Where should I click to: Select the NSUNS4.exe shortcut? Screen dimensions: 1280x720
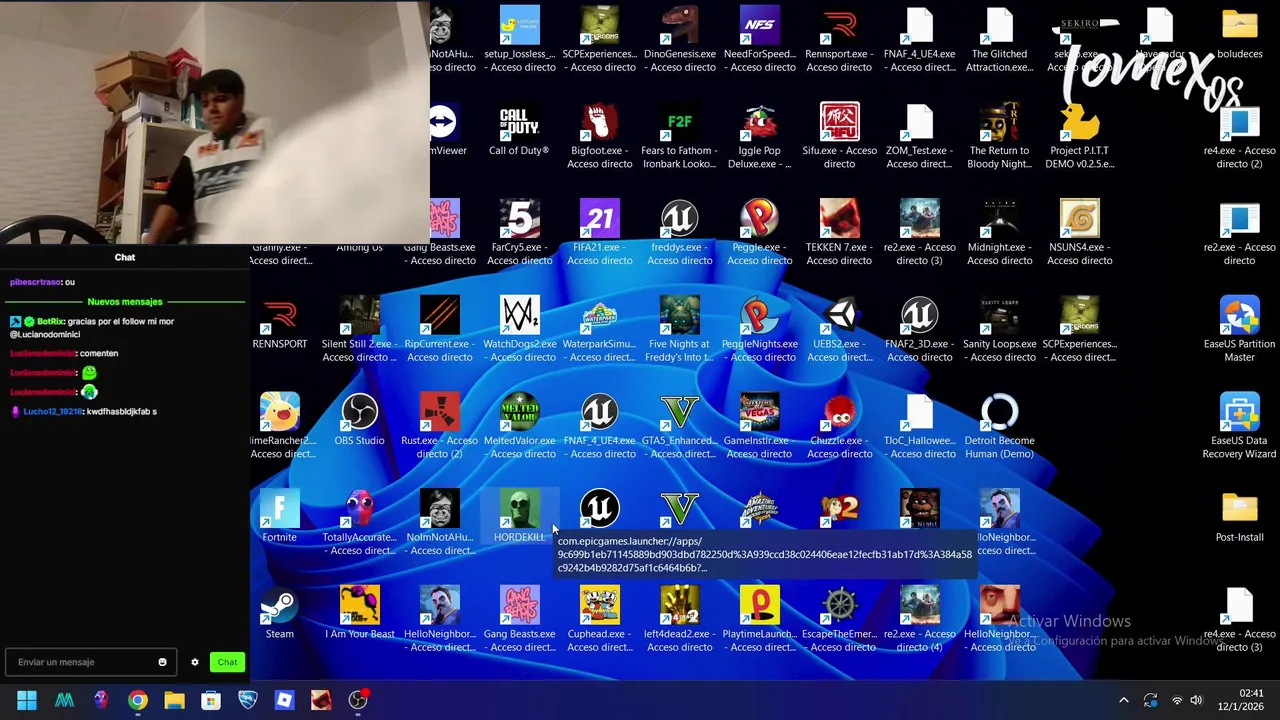click(1079, 232)
